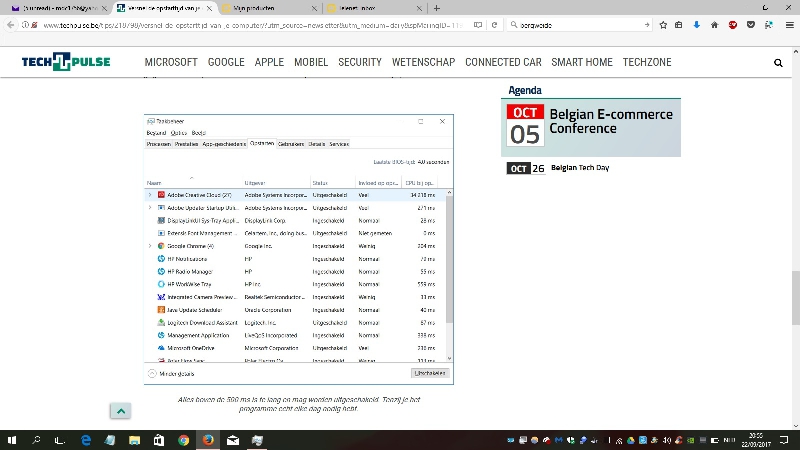This screenshot has width=800, height=450.
Task: Bookmark this page with the star icon
Action: pos(661,24)
